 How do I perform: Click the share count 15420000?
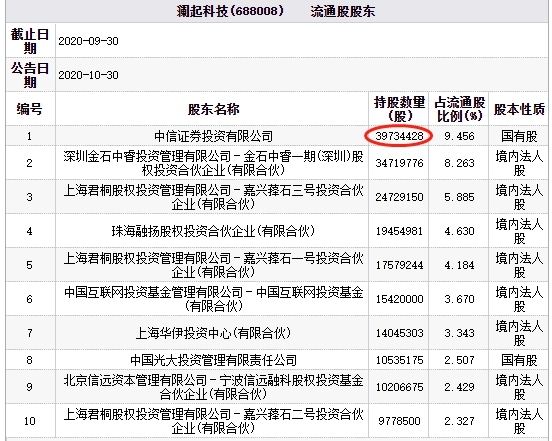pos(399,299)
